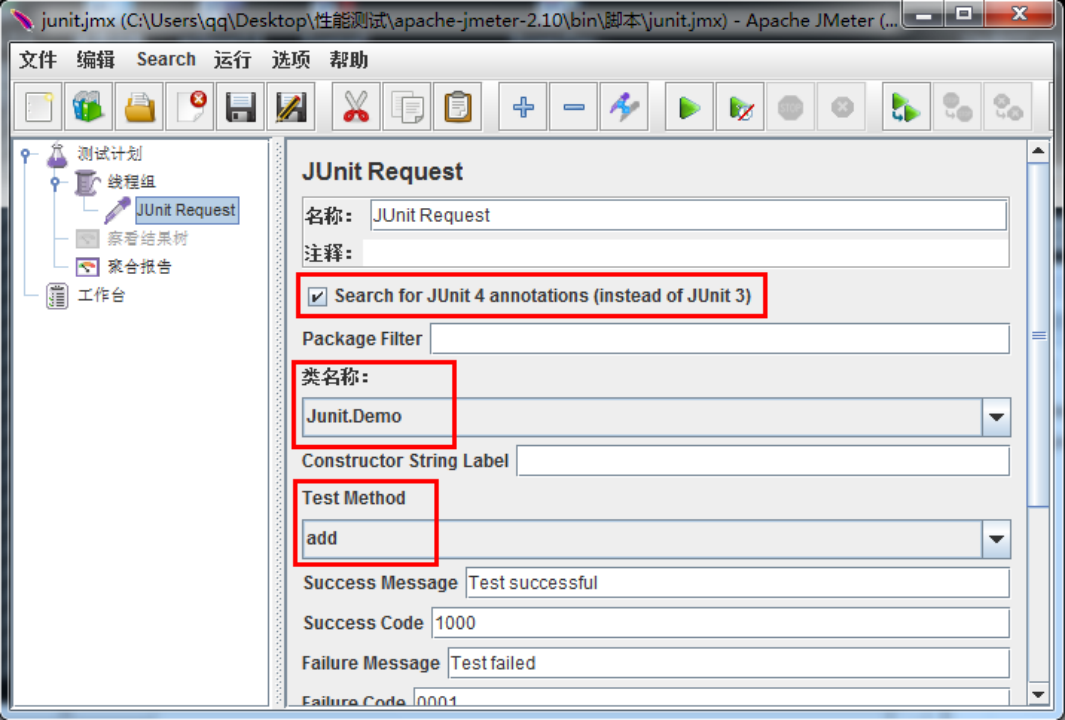Click the Remote start all icon
Viewport: 1065px width, 720px height.
(x=906, y=107)
